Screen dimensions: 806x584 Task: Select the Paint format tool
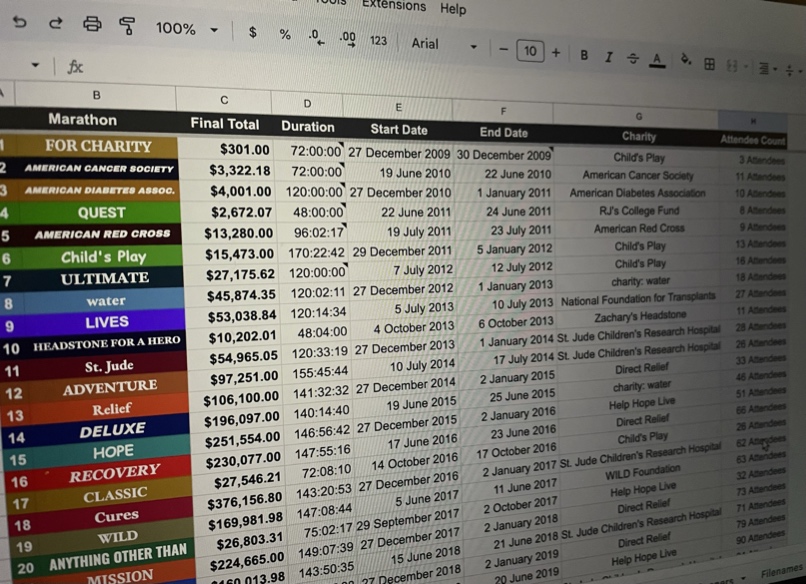(127, 25)
